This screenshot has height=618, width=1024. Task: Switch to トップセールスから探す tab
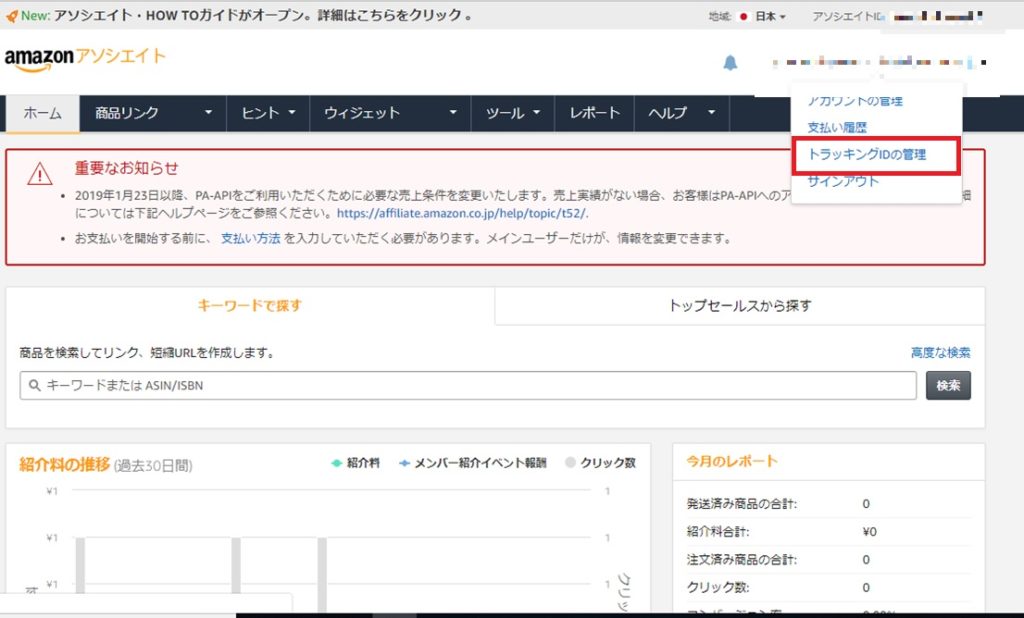(x=740, y=306)
